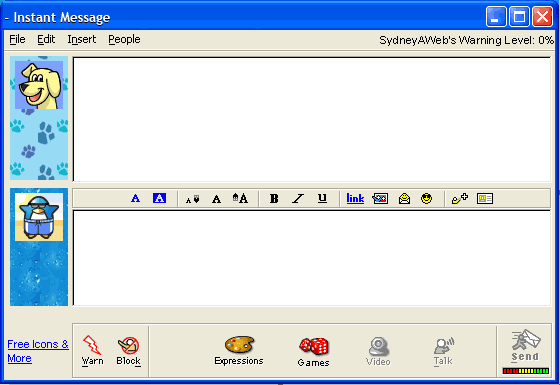Screen dimensions: 560x385
Task: Warn the buddy with lightning icon
Action: [92, 350]
